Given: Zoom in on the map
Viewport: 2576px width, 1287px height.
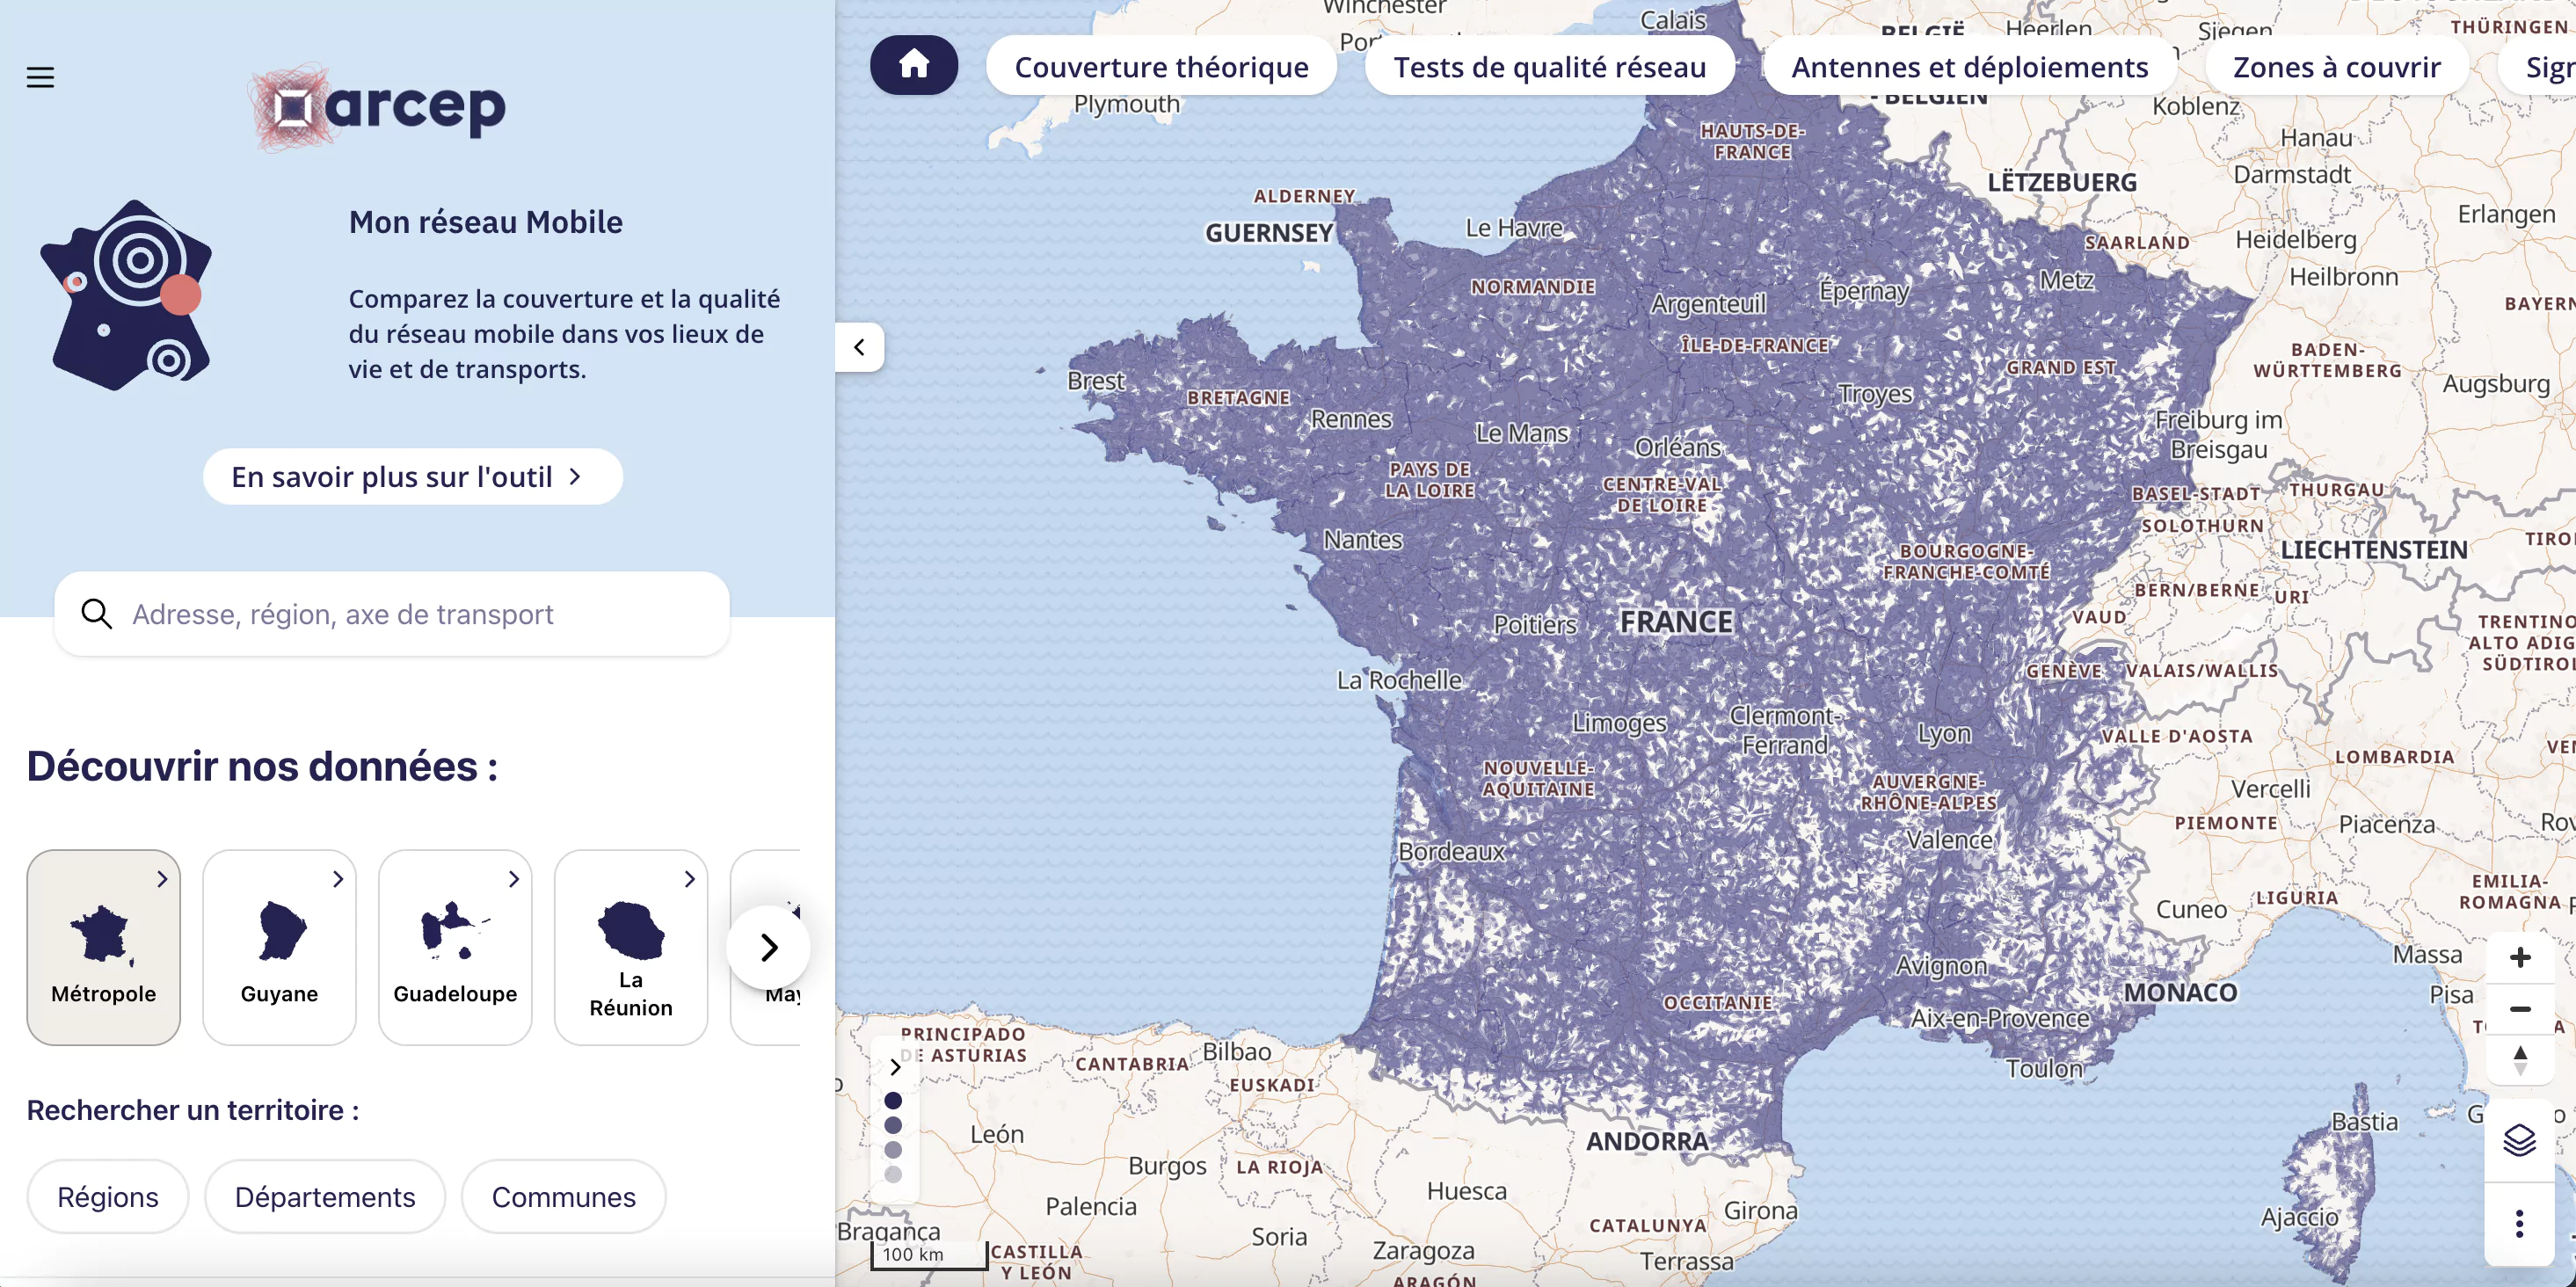Looking at the screenshot, I should (2519, 957).
